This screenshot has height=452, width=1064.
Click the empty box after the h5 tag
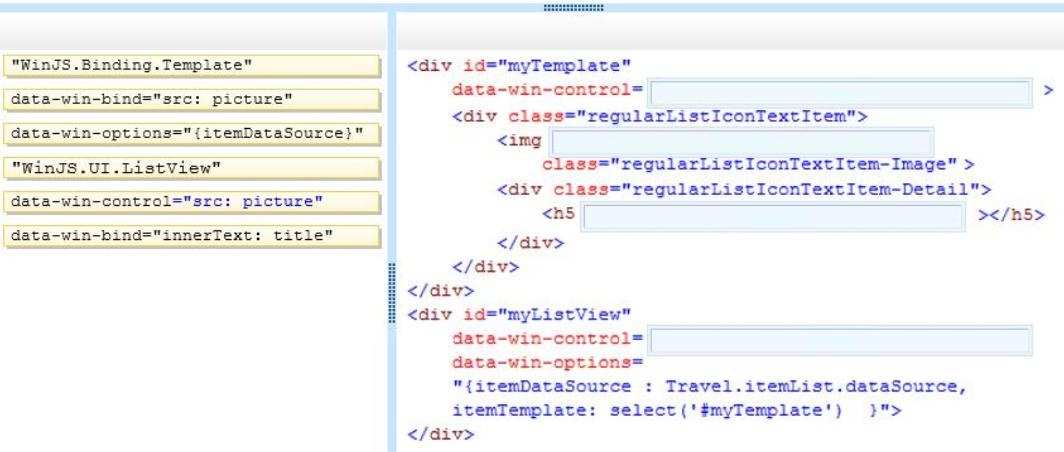click(773, 216)
